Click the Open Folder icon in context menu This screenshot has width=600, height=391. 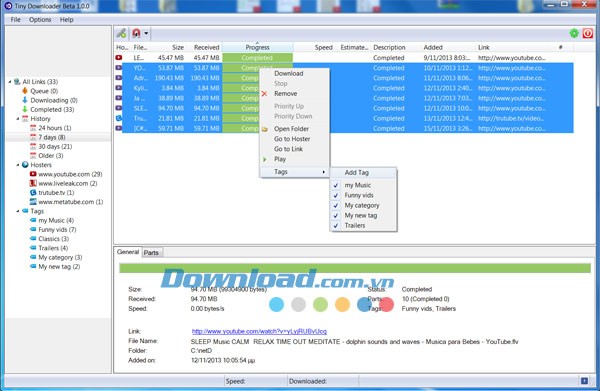point(264,129)
